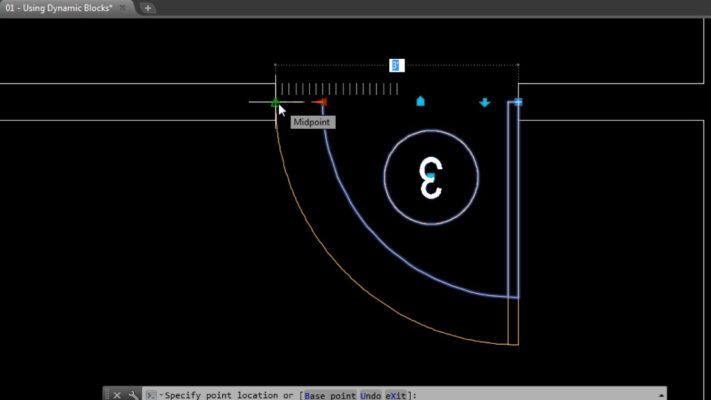
Task: Click the blue house-shaped alignment grip
Action: point(420,101)
